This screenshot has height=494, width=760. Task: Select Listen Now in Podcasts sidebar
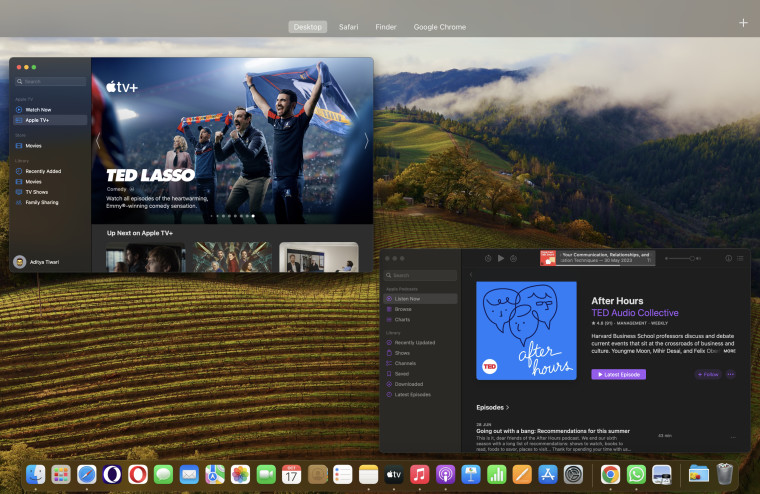[420, 299]
